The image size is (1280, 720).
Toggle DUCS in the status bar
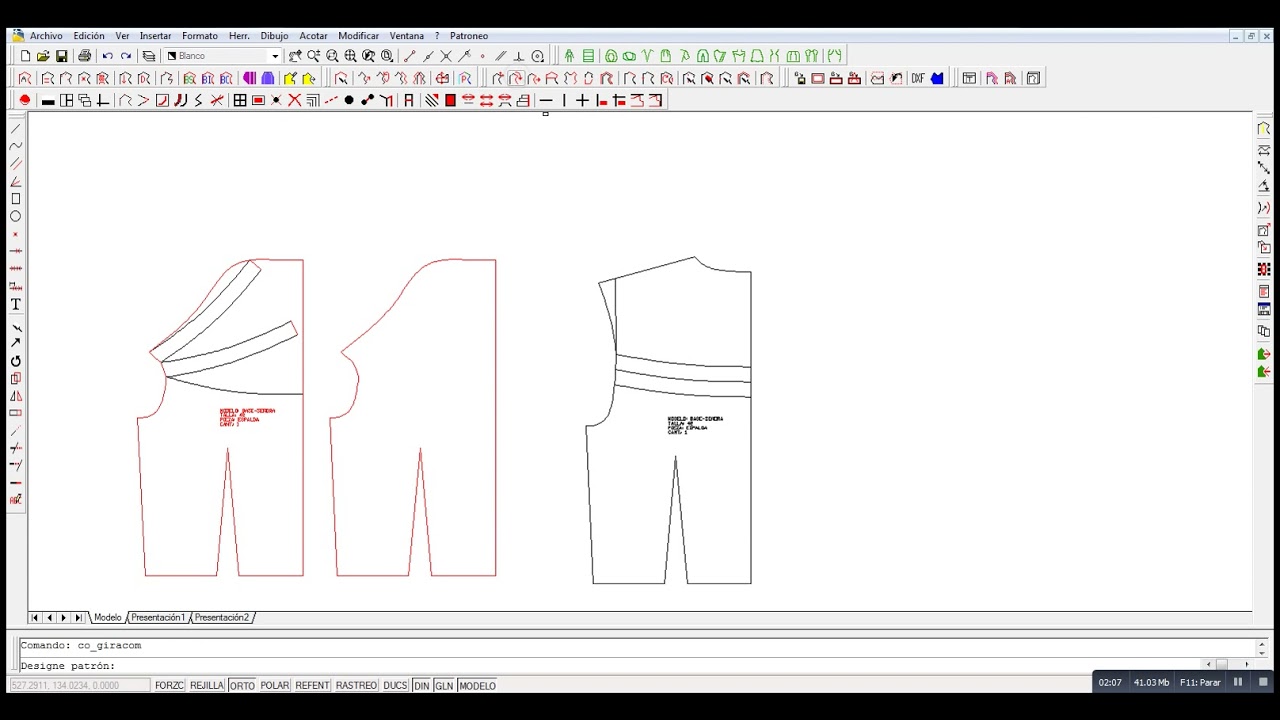coord(395,686)
